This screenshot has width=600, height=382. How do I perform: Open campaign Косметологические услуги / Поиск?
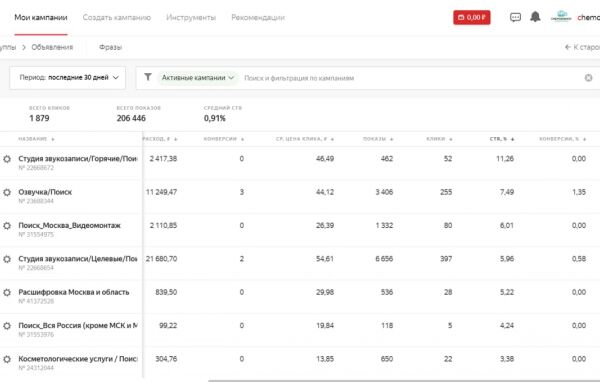78,359
